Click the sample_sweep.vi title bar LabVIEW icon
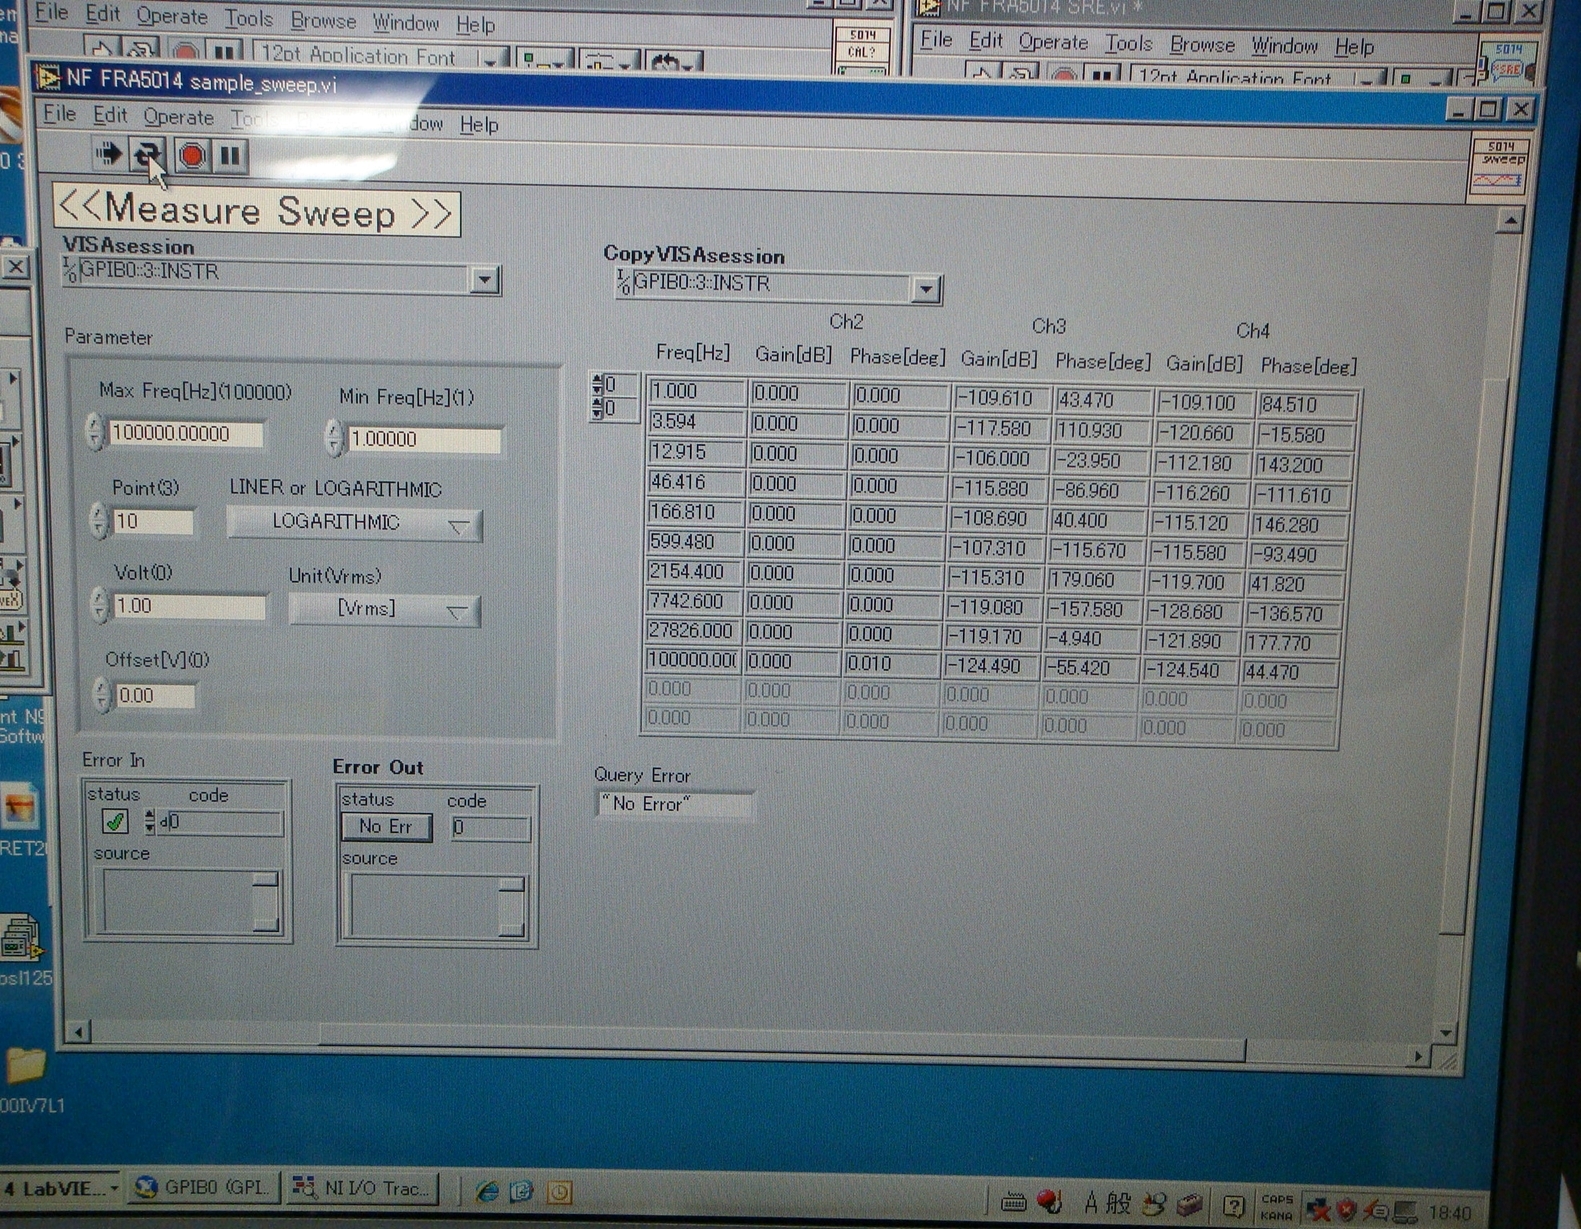1581x1229 pixels. pyautogui.click(x=47, y=77)
